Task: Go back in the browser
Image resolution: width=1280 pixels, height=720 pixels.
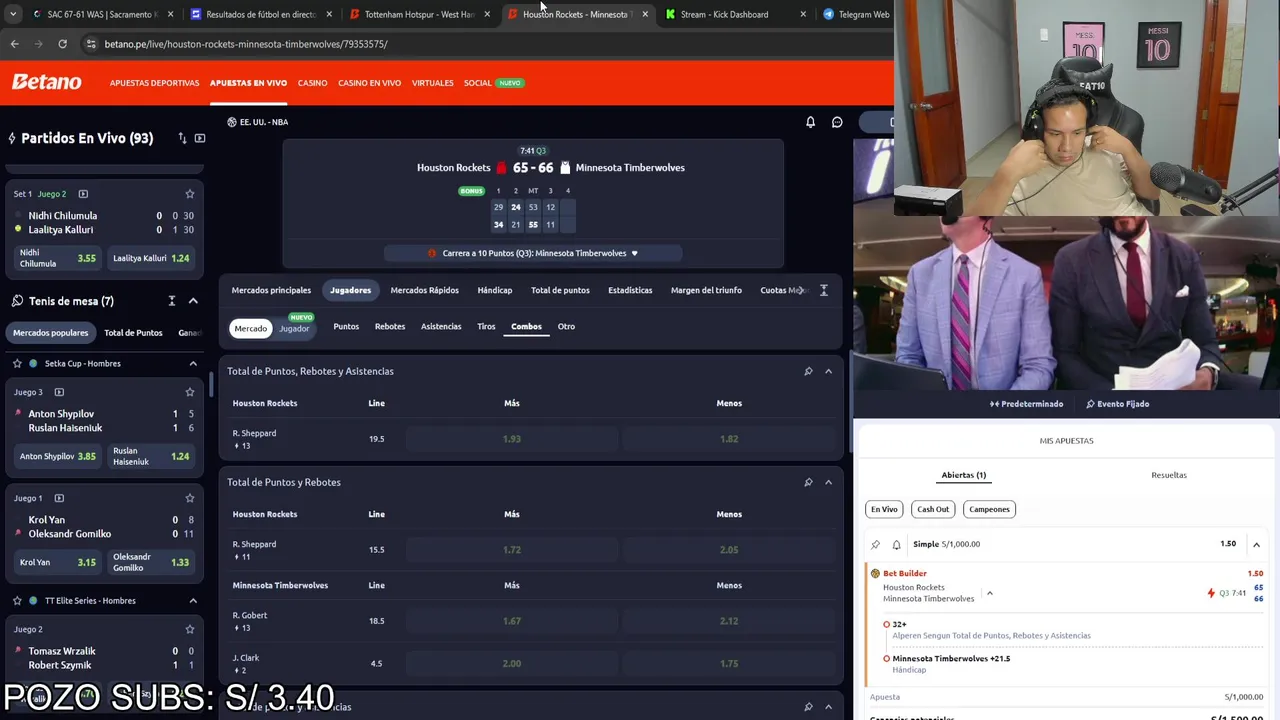Action: coord(14,44)
